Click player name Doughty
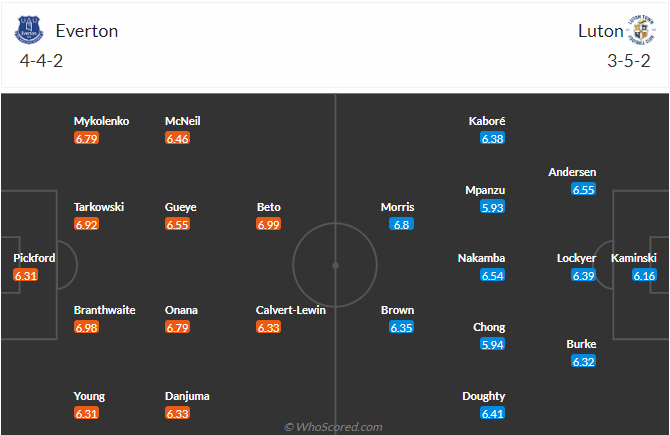The height and width of the screenshot is (435, 670). pyautogui.click(x=484, y=396)
